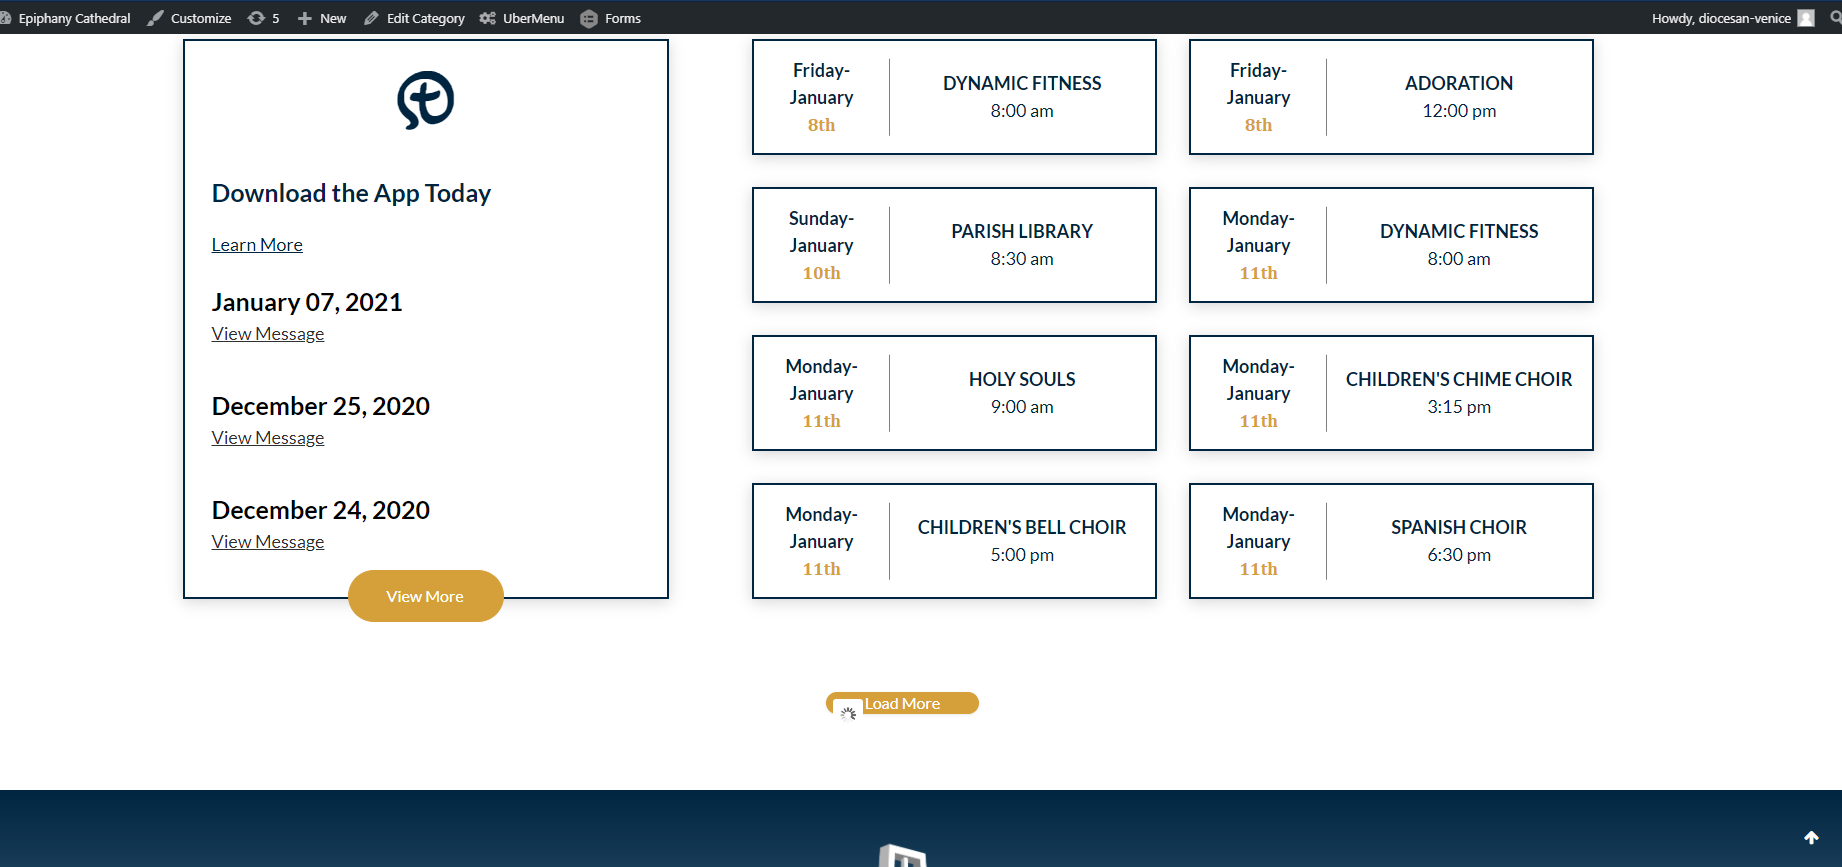Screen dimensions: 1842x867
Task: View Message for December 24, 2020
Action: click(268, 542)
